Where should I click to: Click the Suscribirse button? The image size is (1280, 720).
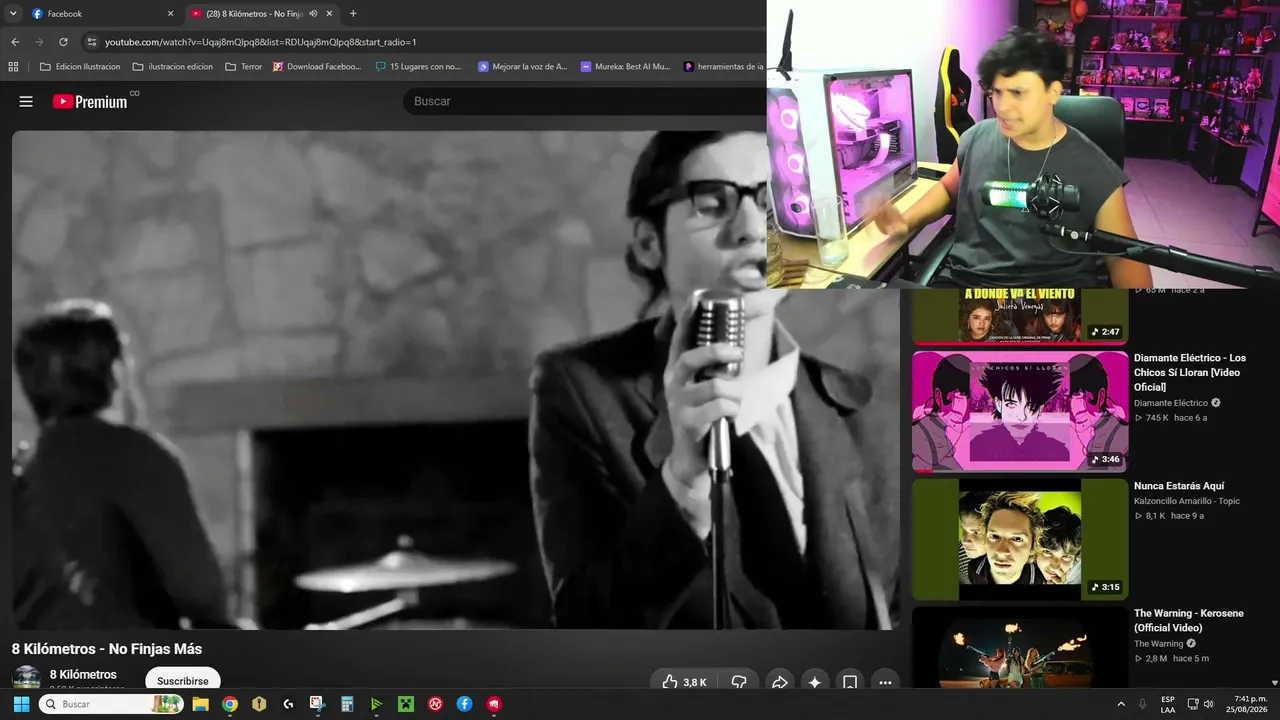coord(182,681)
